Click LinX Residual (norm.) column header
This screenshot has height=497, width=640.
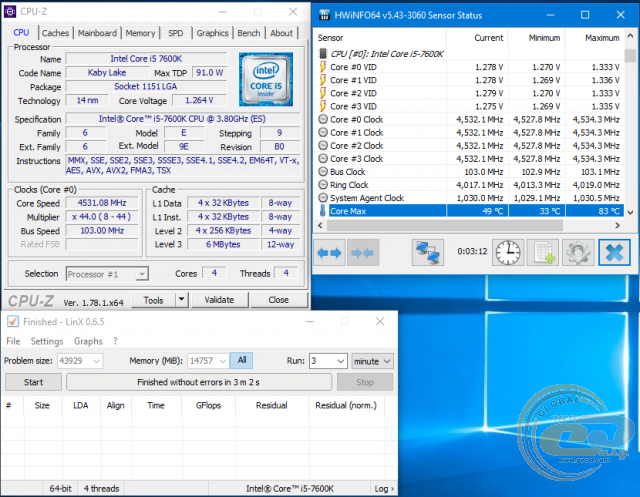pyautogui.click(x=346, y=406)
